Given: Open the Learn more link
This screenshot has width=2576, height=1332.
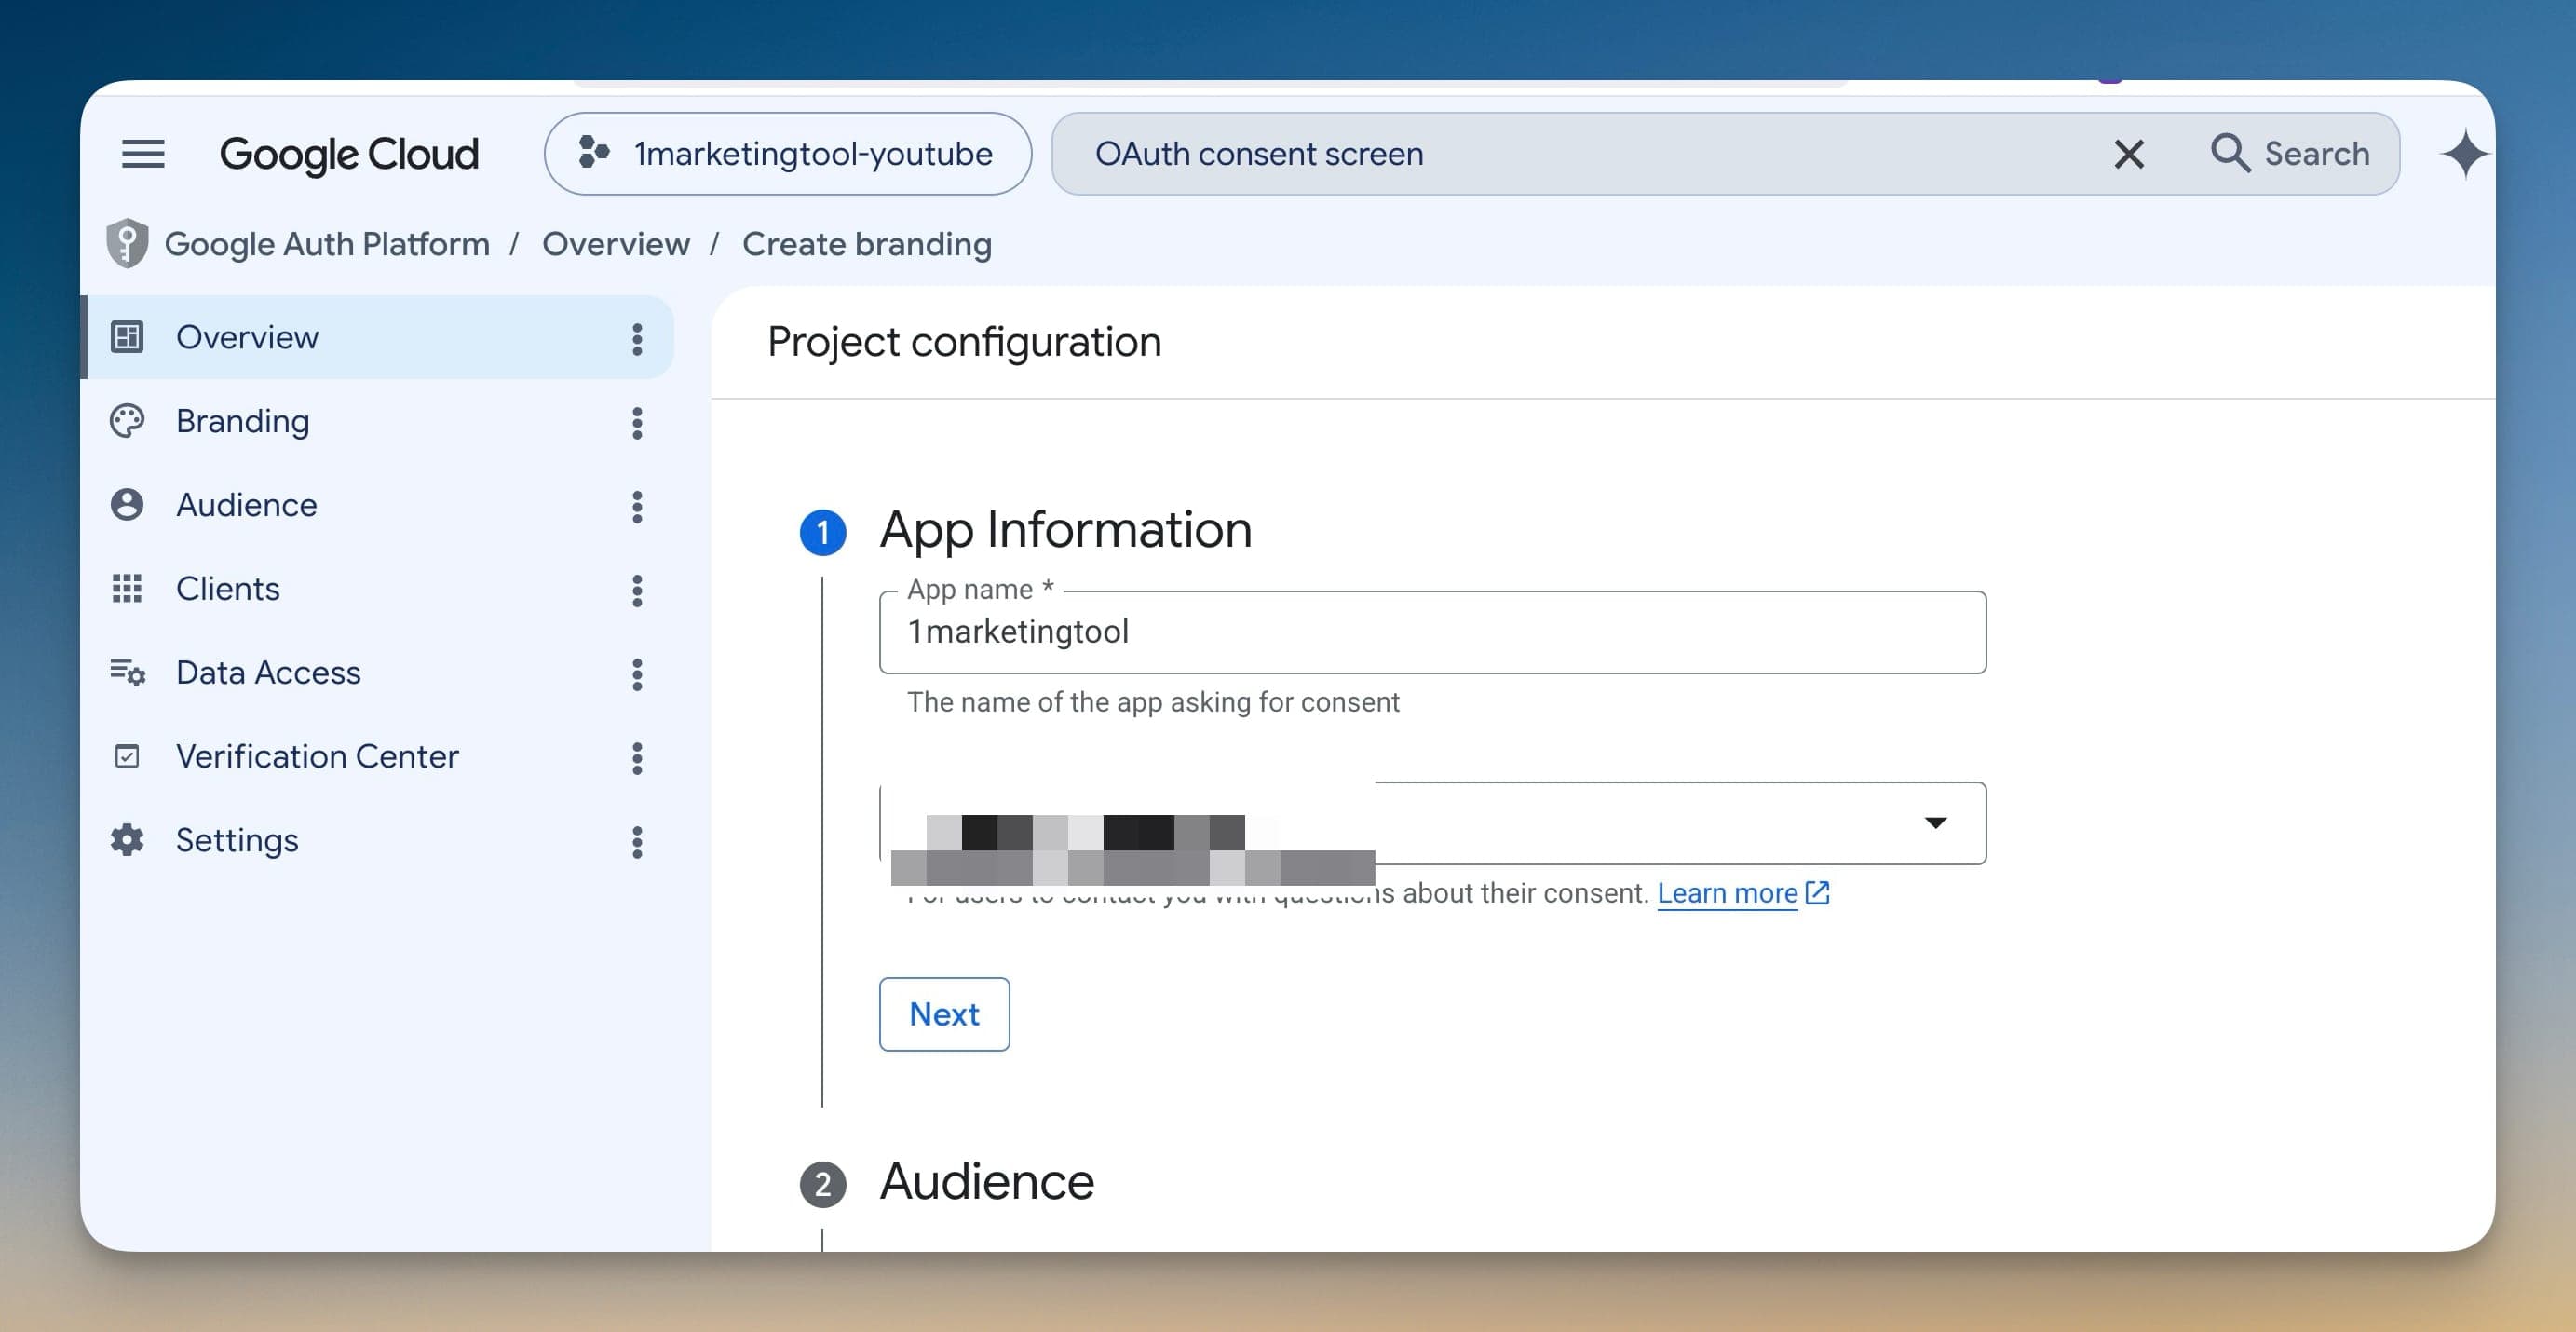Looking at the screenshot, I should (x=1743, y=893).
